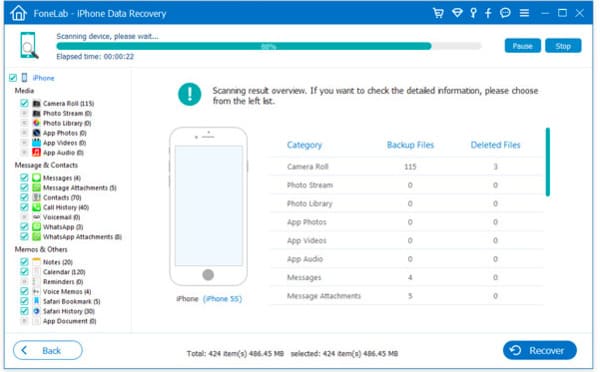Screen dimensions: 600x372
Task: Open the feedback chat bubble icon
Action: click(x=505, y=13)
